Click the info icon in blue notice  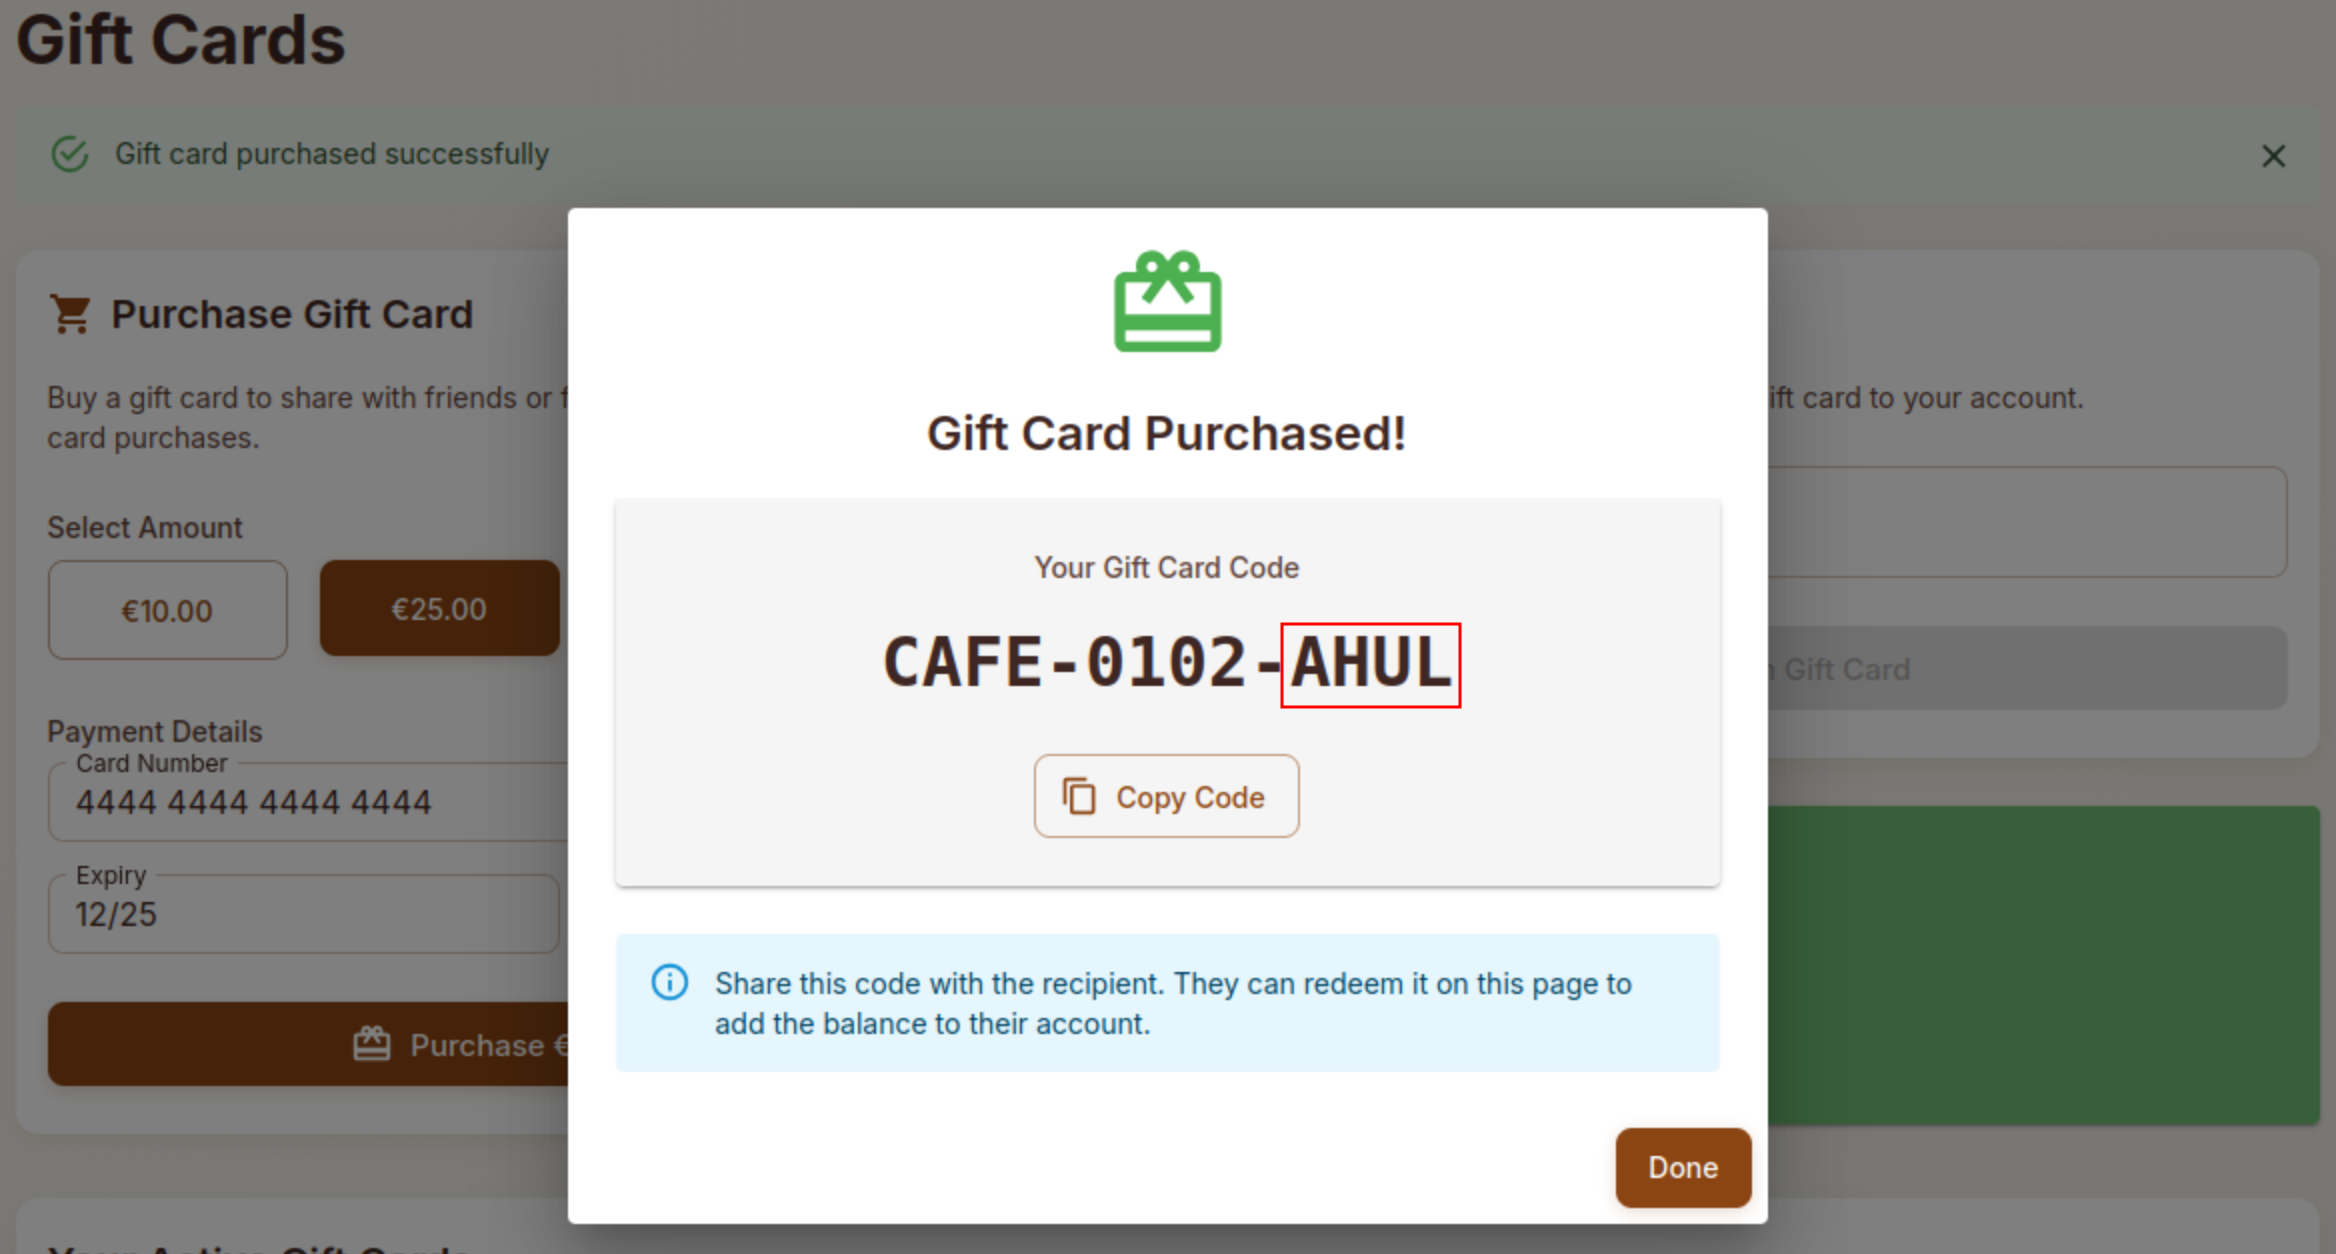tap(669, 982)
